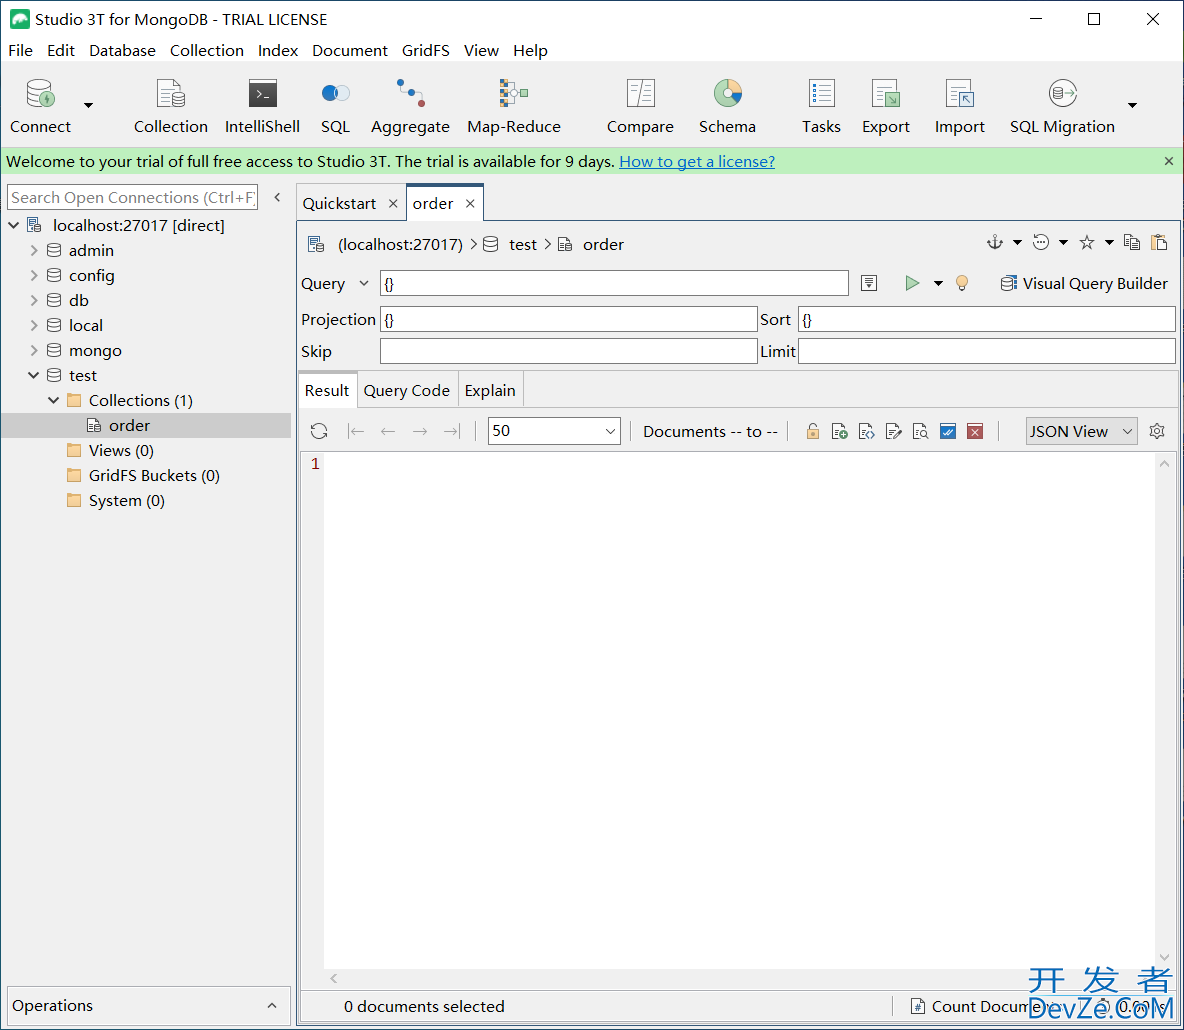Dismiss the trial welcome banner

[1169, 161]
